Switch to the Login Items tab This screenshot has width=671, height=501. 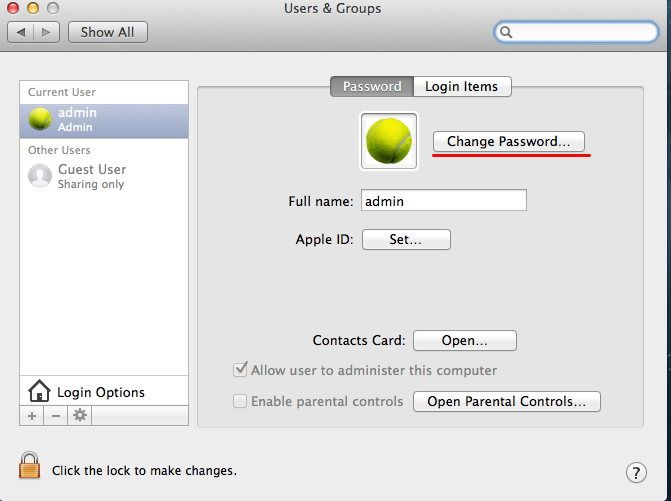(x=461, y=87)
